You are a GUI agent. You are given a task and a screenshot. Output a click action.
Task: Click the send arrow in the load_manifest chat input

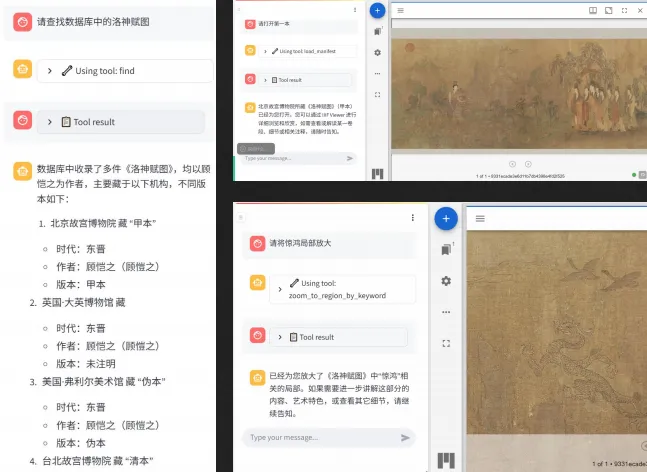click(x=350, y=158)
